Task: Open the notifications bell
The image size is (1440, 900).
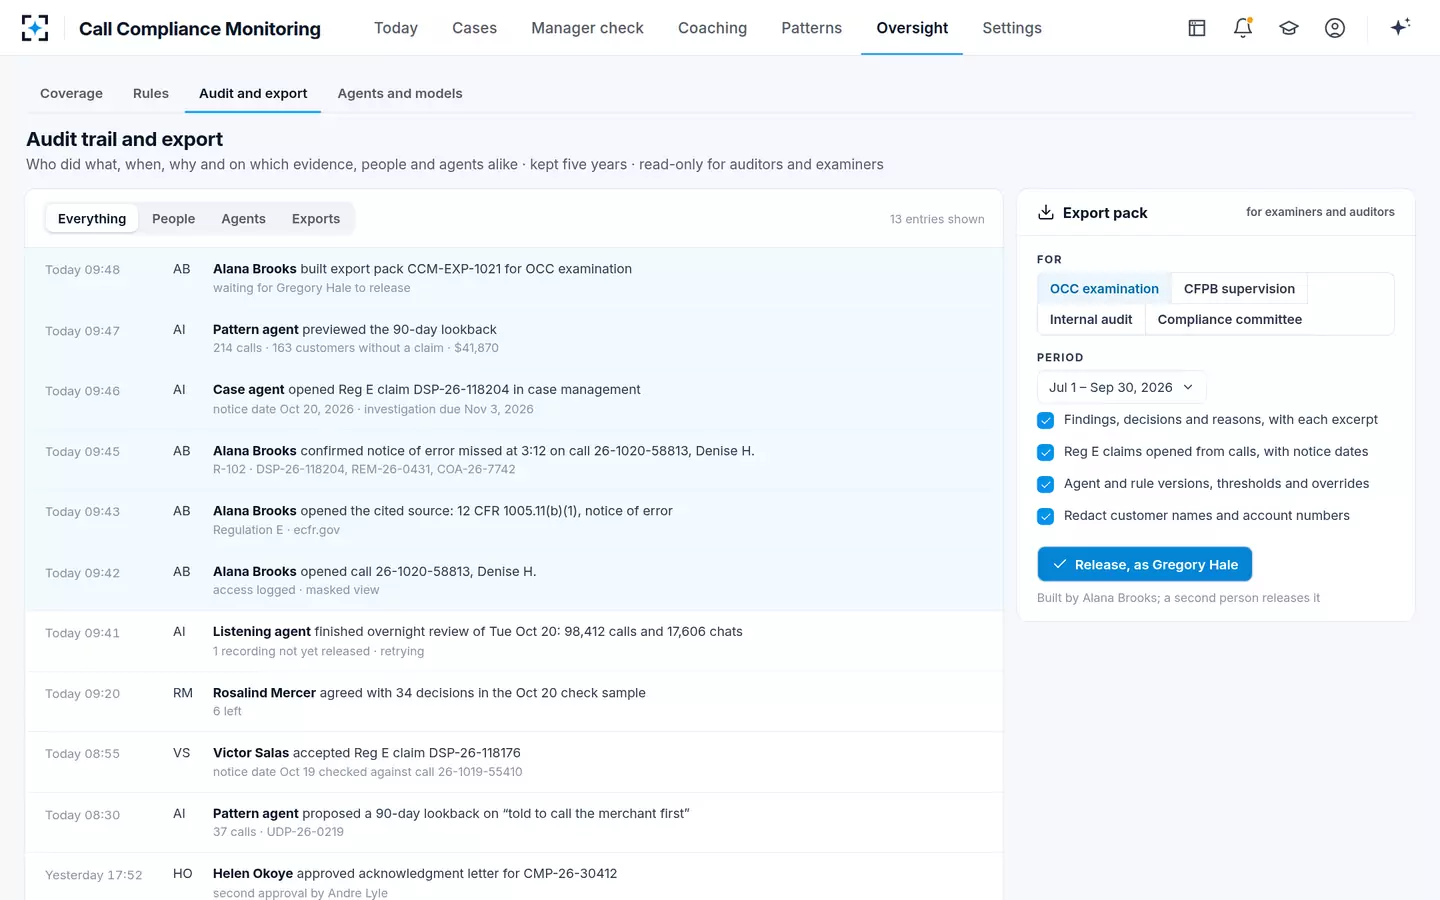Action: (x=1243, y=28)
